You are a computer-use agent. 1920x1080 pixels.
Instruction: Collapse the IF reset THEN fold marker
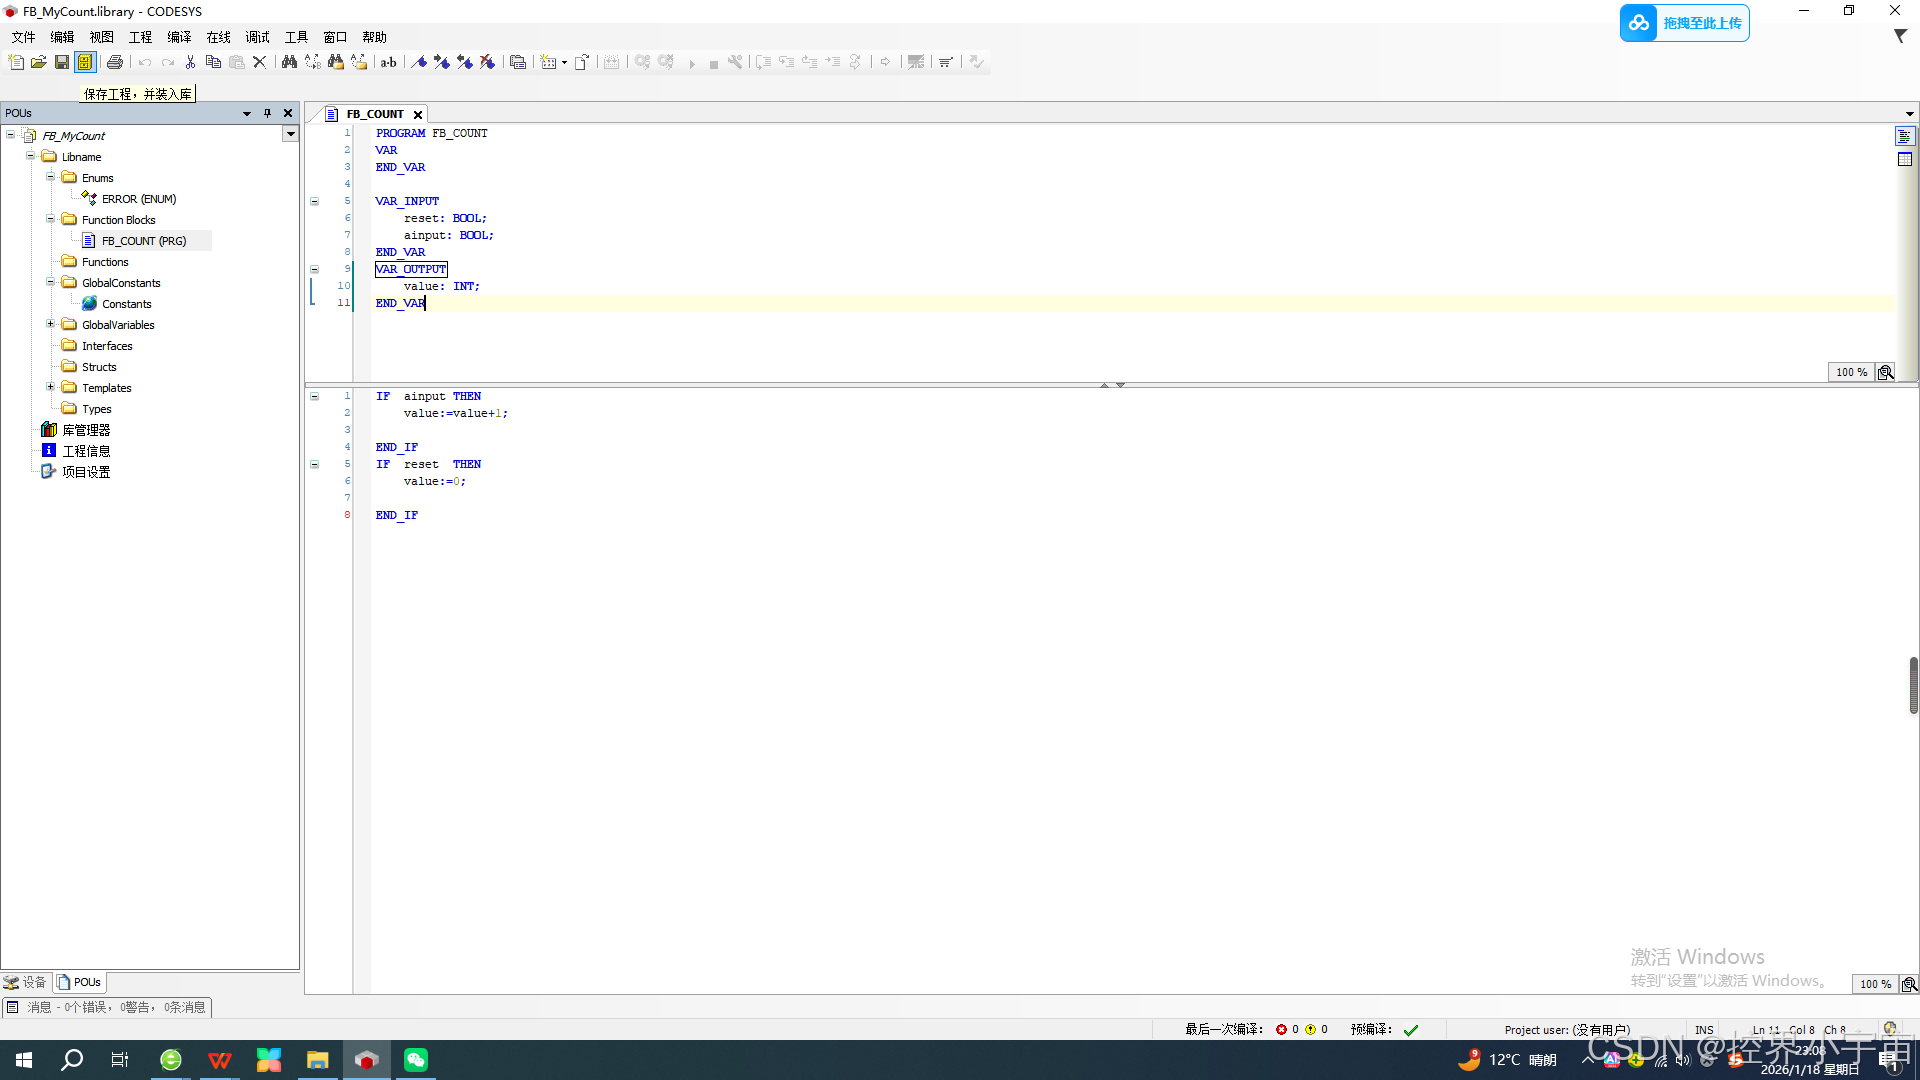pos(314,464)
